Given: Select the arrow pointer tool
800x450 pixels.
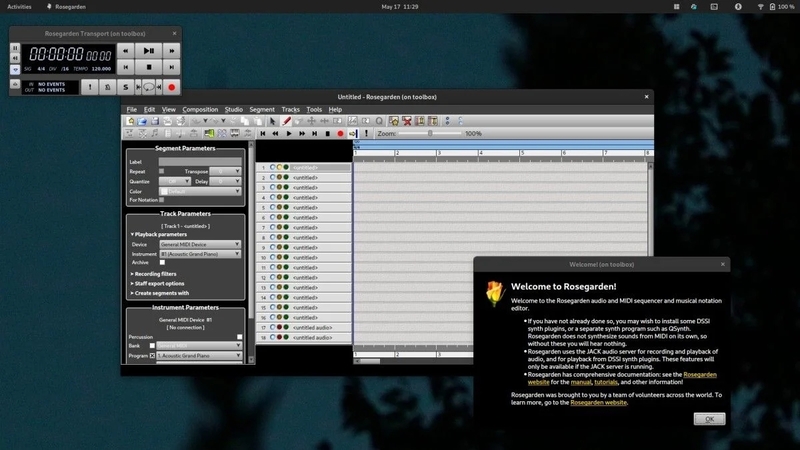Looking at the screenshot, I should (272, 121).
